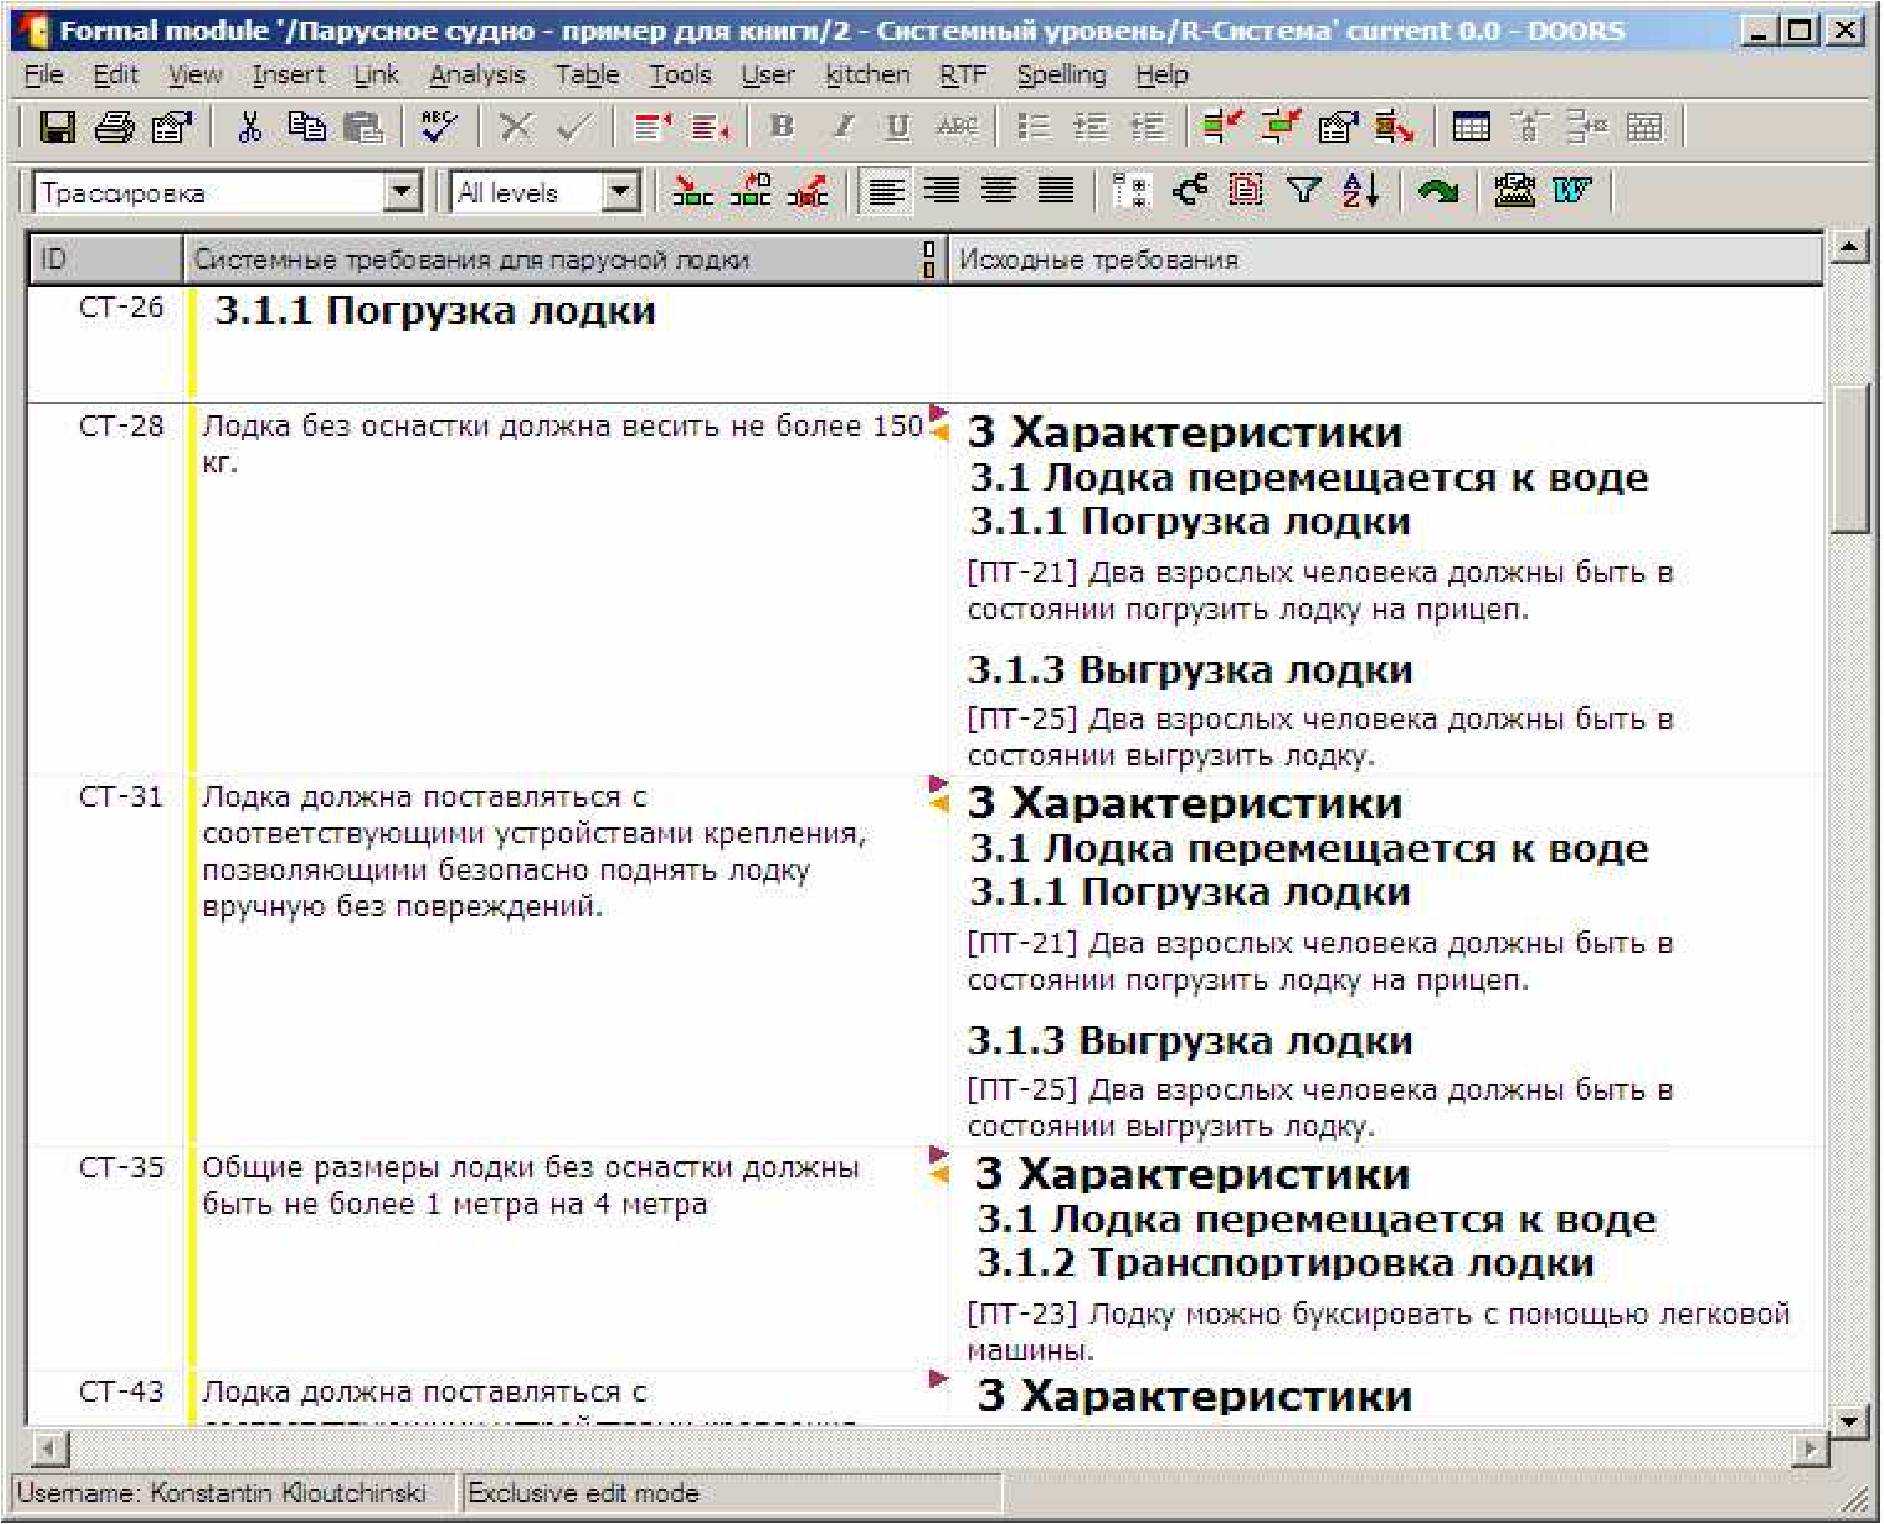The height and width of the screenshot is (1524, 1884).
Task: Click link arrows indicator on CT-28 row
Action: point(938,422)
